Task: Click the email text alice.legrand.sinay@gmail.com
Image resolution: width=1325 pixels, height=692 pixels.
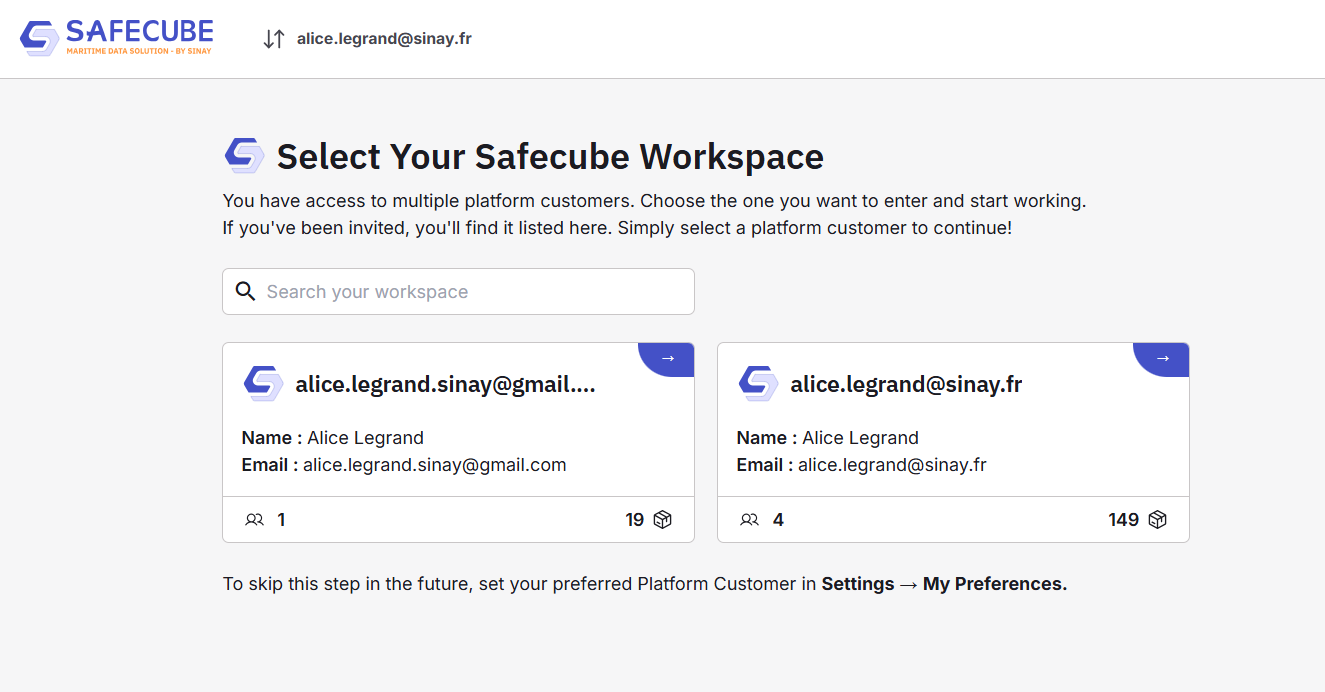Action: [x=434, y=465]
